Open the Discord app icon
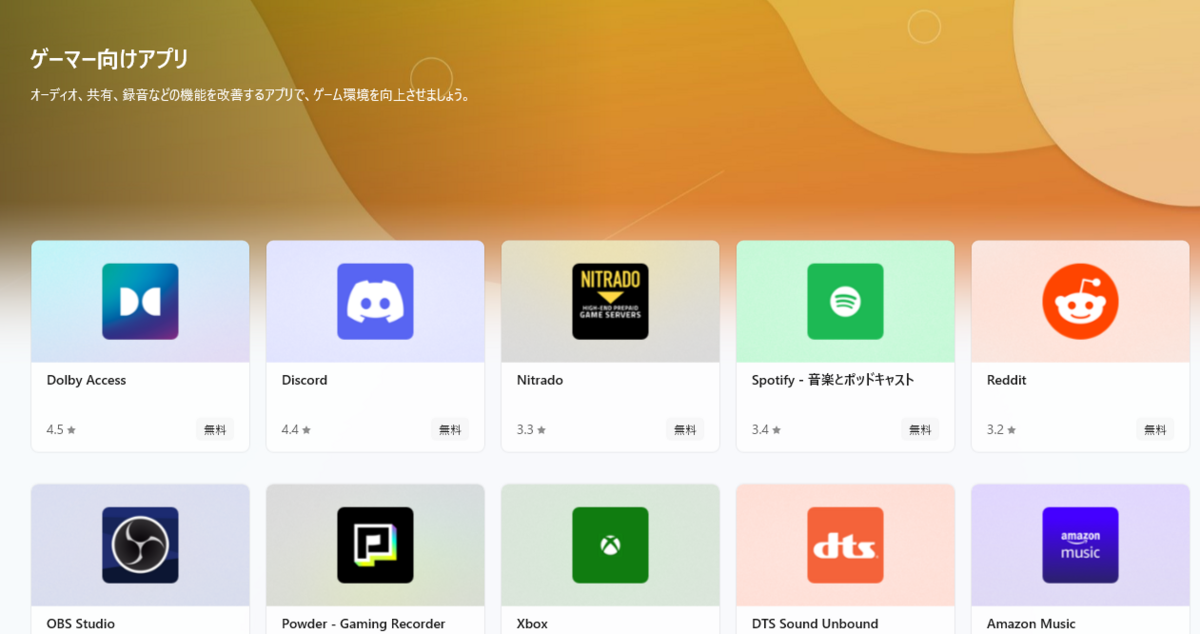The height and width of the screenshot is (634, 1200). [x=375, y=301]
